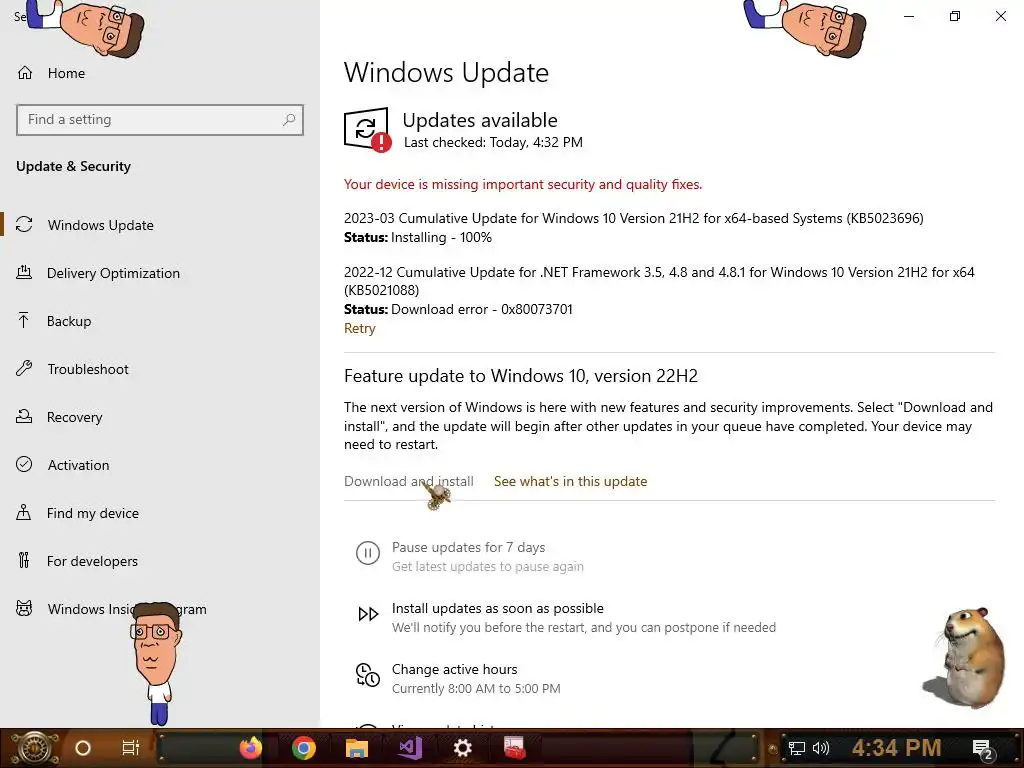Click the missing important security fixes warning

(x=523, y=185)
